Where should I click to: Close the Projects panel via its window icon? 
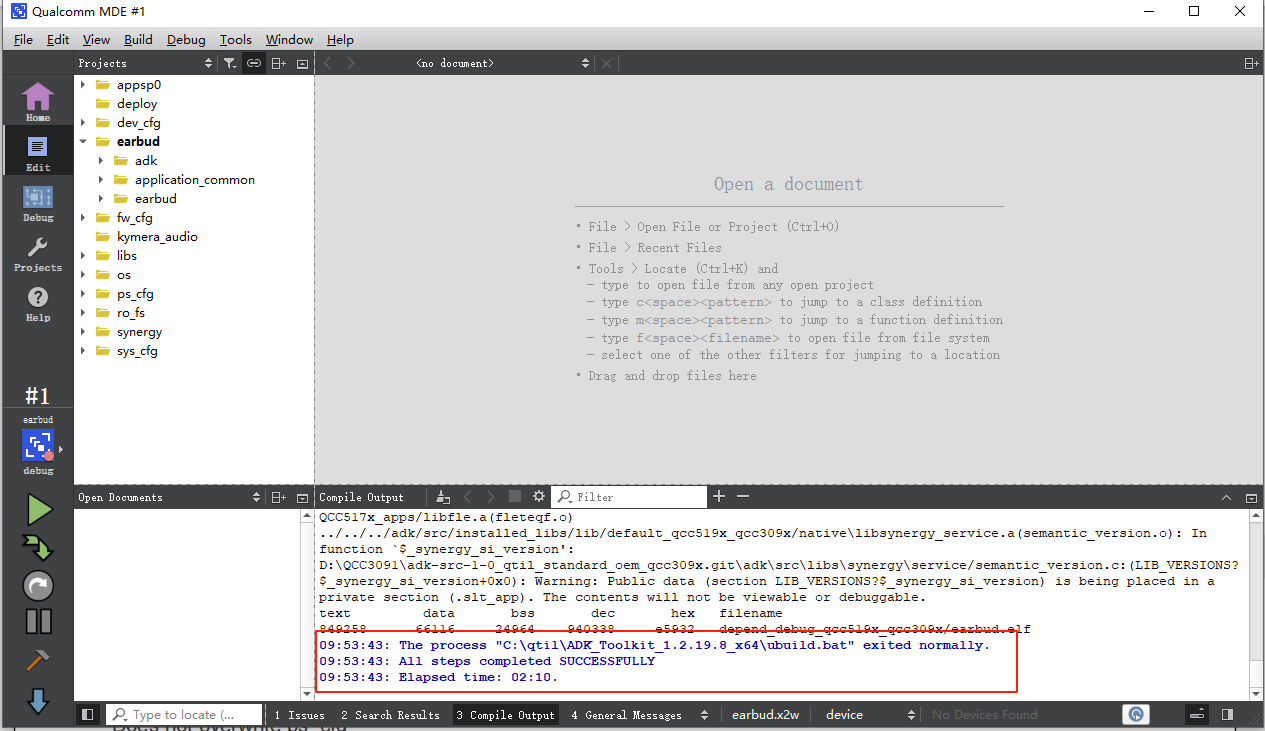point(302,63)
